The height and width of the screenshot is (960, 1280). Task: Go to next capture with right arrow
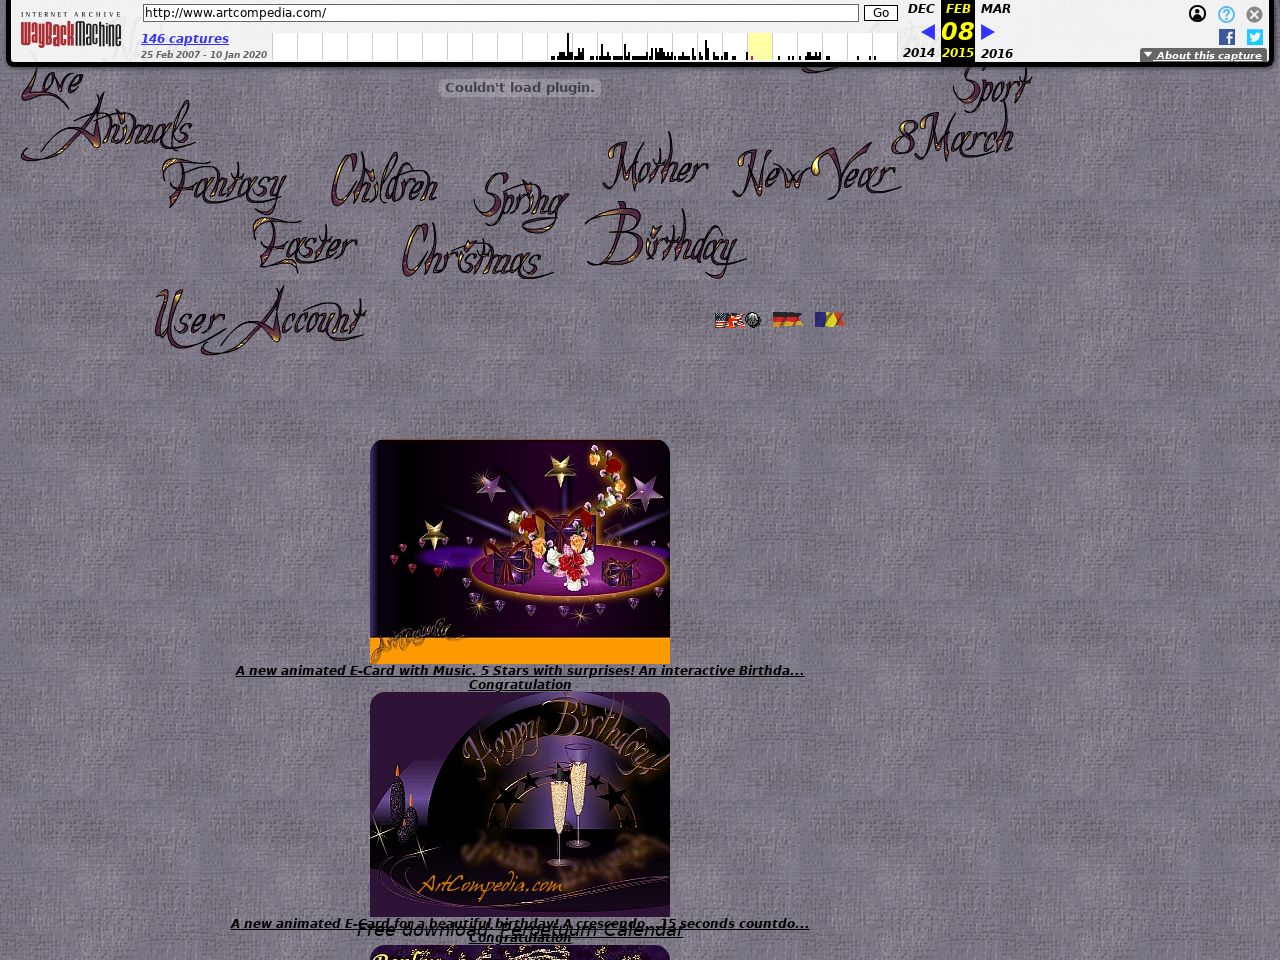point(988,32)
